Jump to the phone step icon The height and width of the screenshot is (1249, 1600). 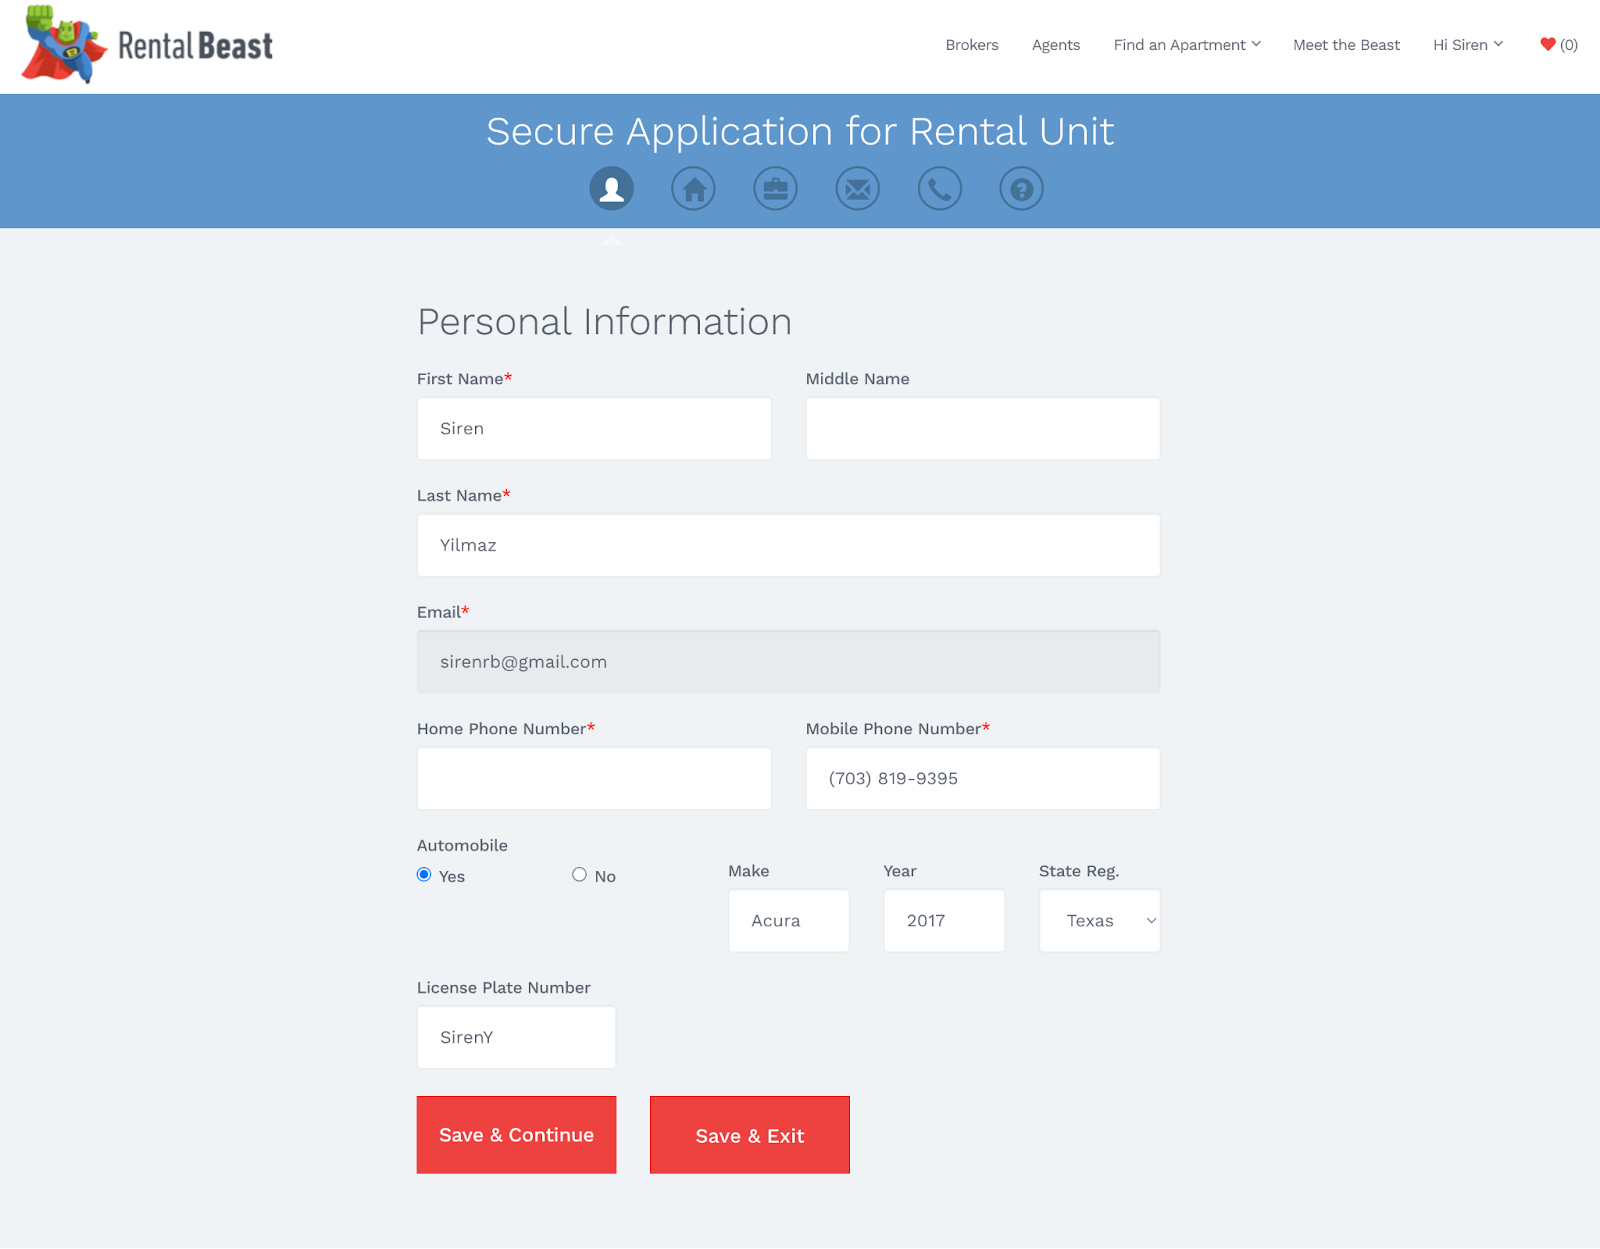(x=939, y=188)
